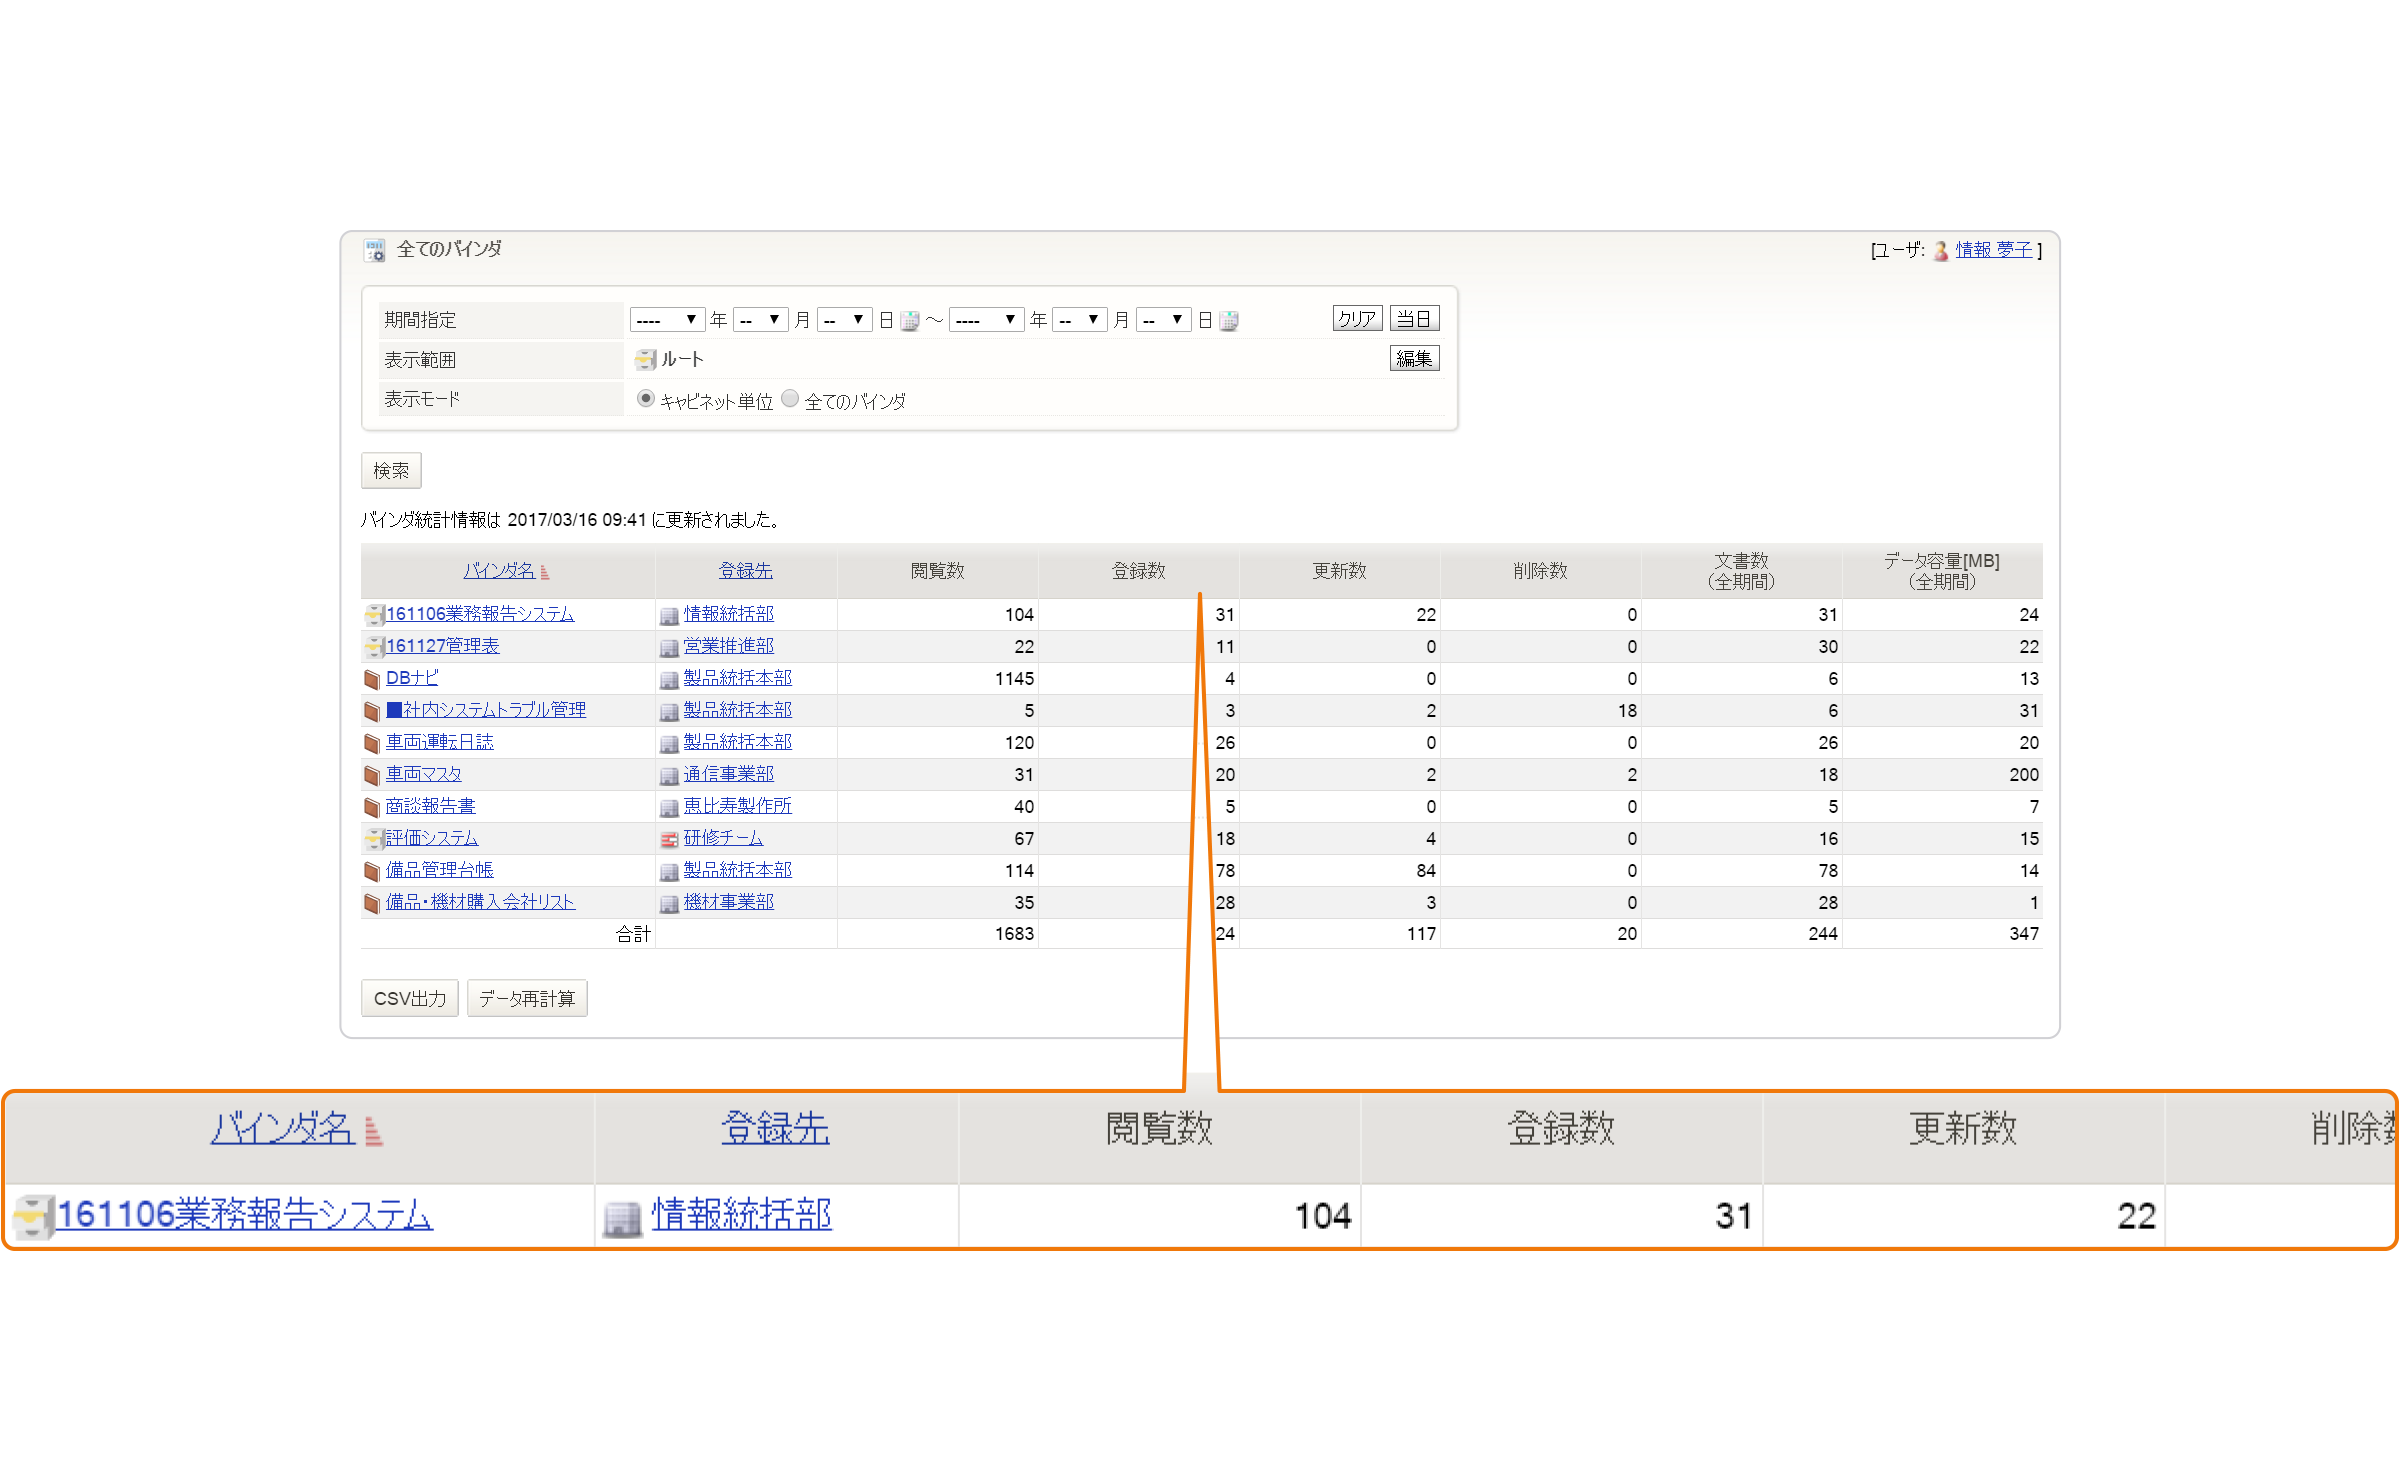Open user profile 情報 夢子
The width and height of the screenshot is (2400, 1480).
point(1994,250)
